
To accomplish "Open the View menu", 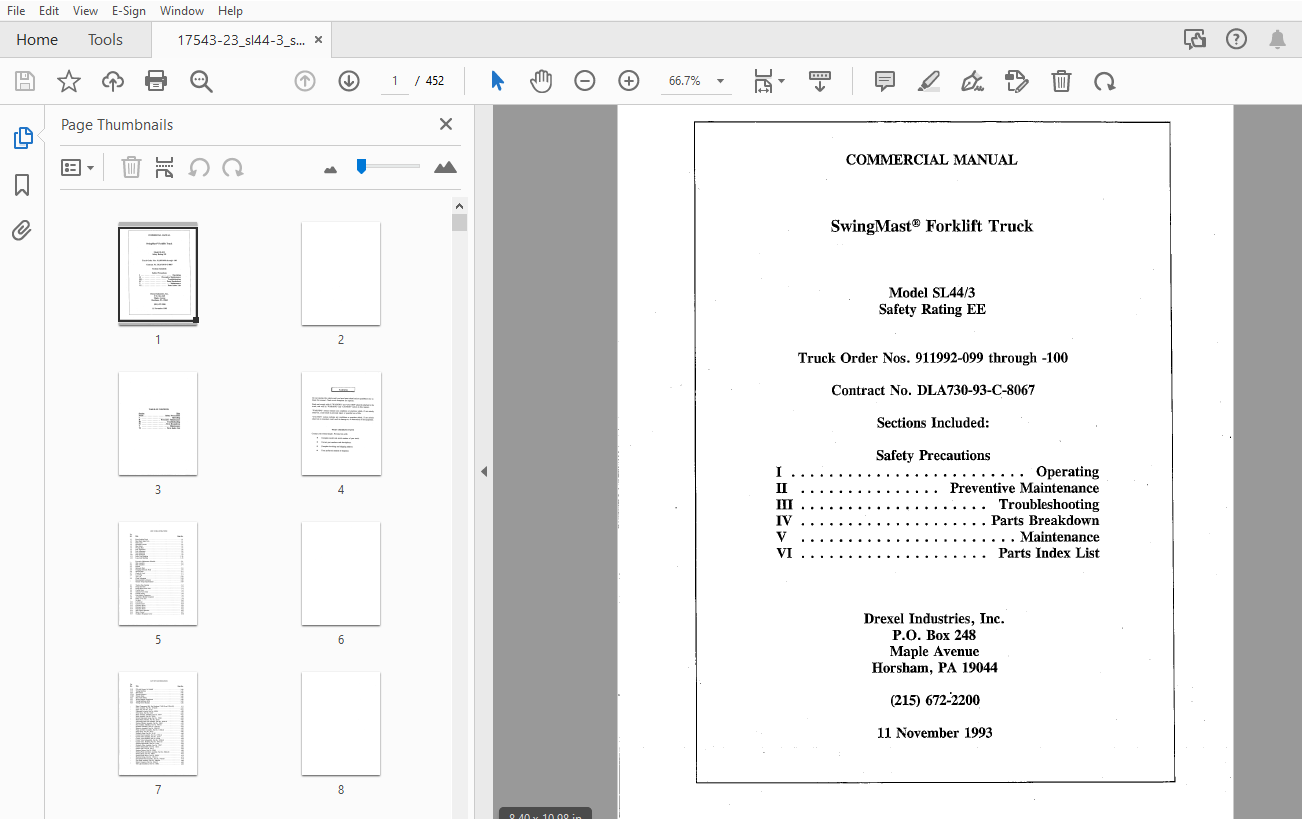I will (86, 10).
